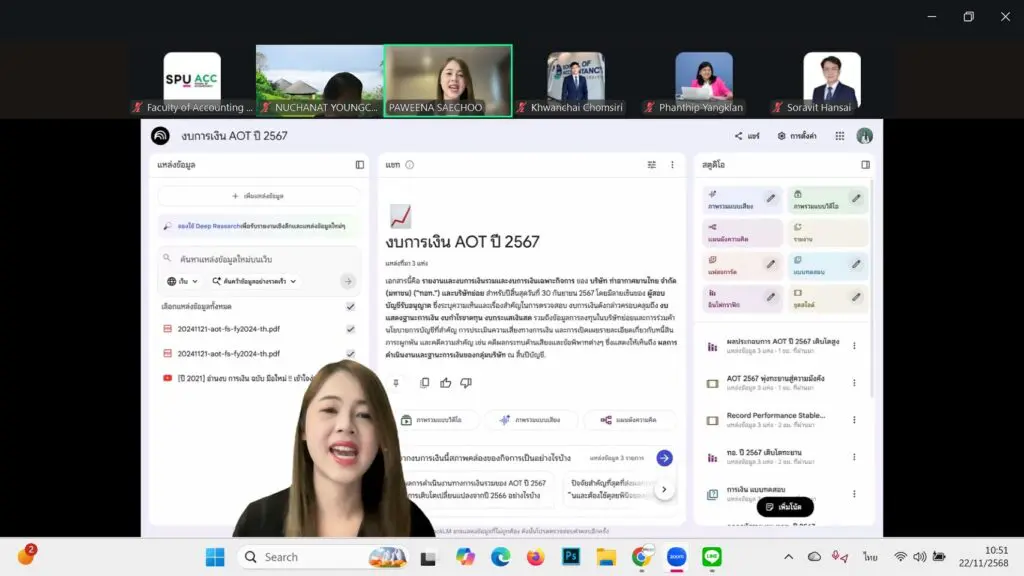Uncheck the first 20241121-aot-fs-fy2024-th.pdf source
Viewport: 1024px width, 576px height.
[x=350, y=329]
